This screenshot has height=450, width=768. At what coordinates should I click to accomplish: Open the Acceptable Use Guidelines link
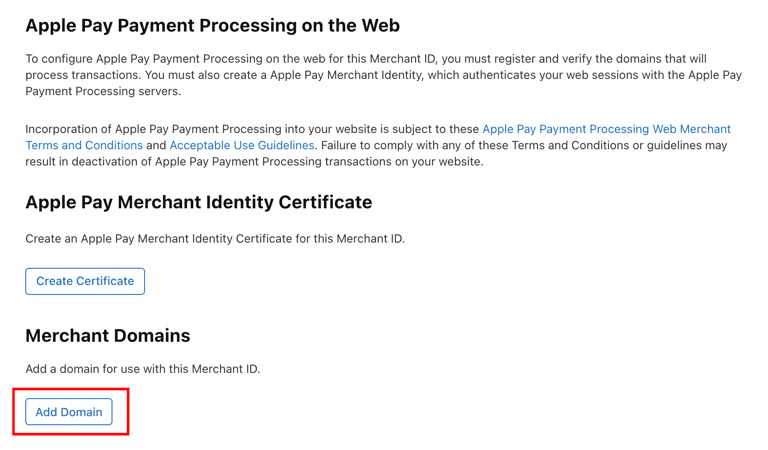242,145
